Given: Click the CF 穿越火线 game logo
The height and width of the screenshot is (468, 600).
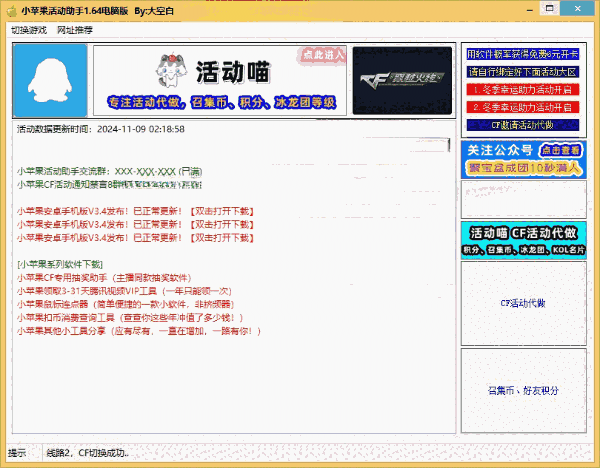Looking at the screenshot, I should (x=402, y=80).
